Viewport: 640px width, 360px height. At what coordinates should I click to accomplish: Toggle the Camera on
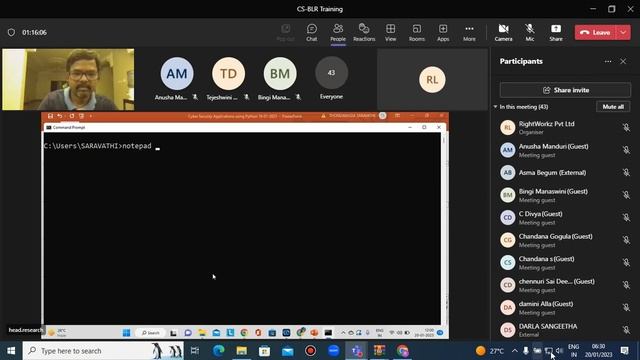(x=503, y=32)
